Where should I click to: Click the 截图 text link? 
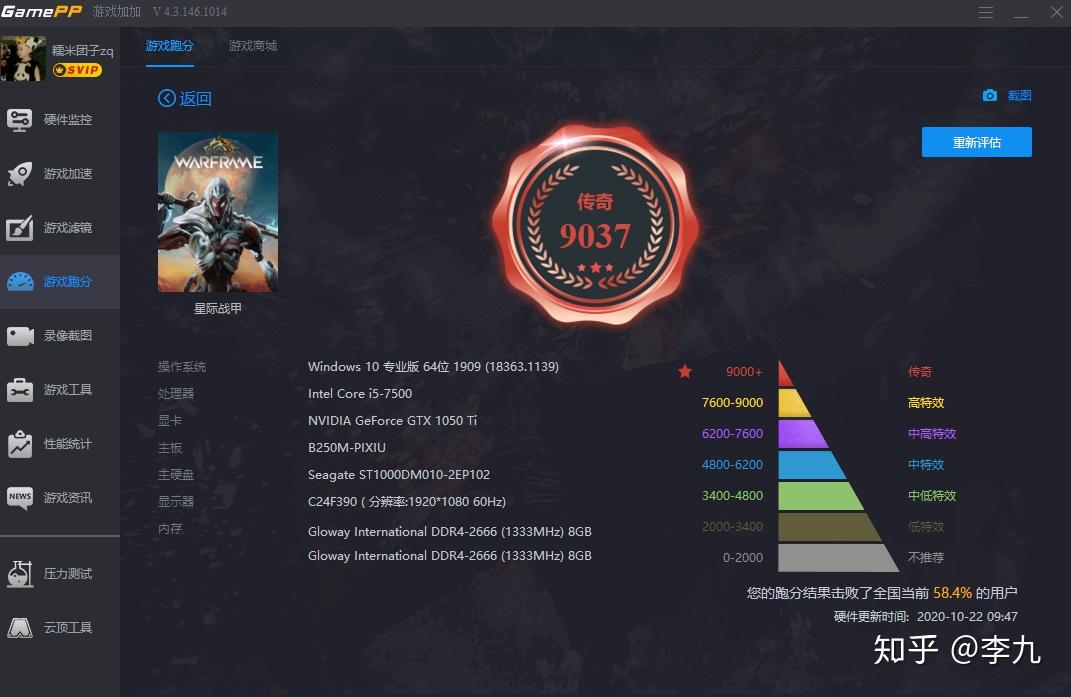tap(1019, 96)
